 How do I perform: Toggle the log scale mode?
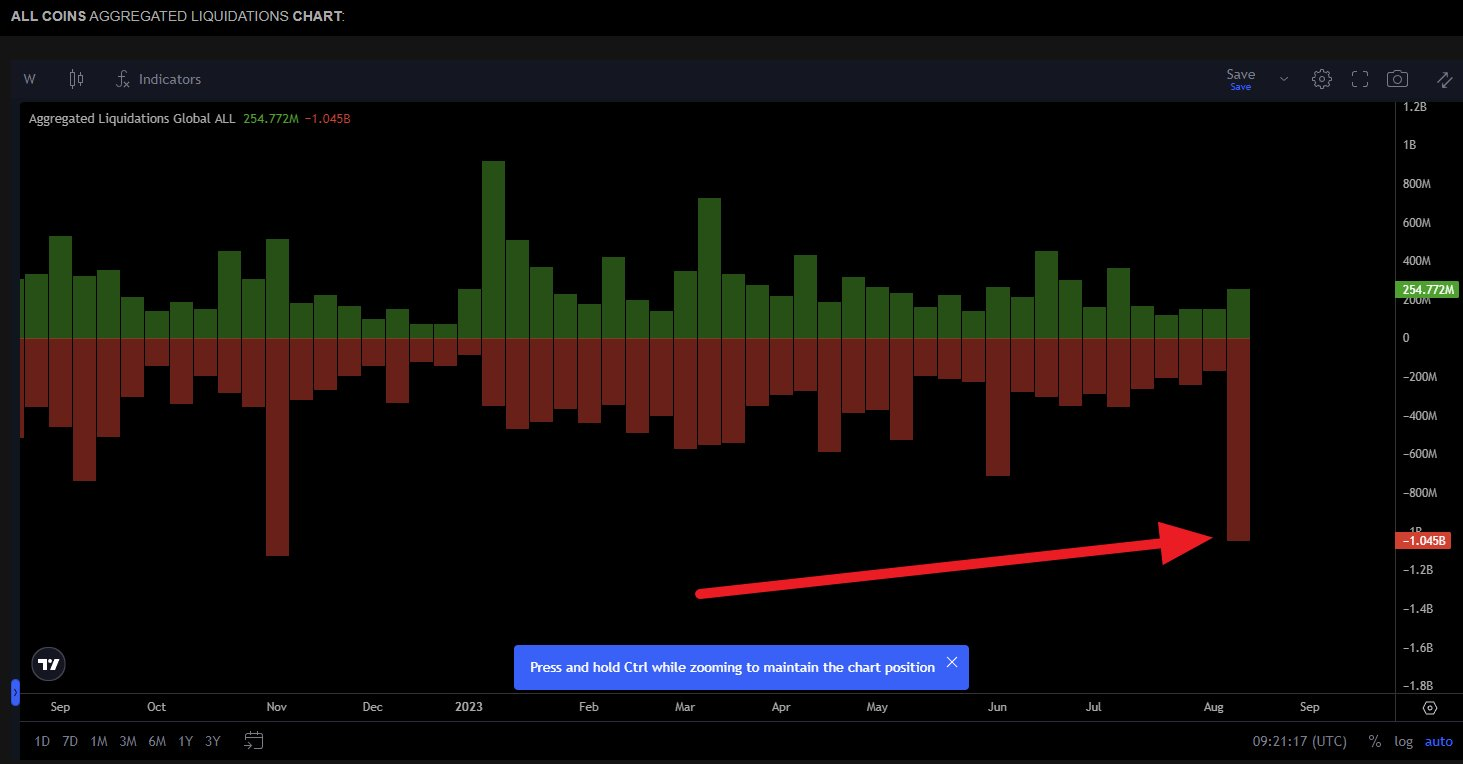pos(1404,741)
